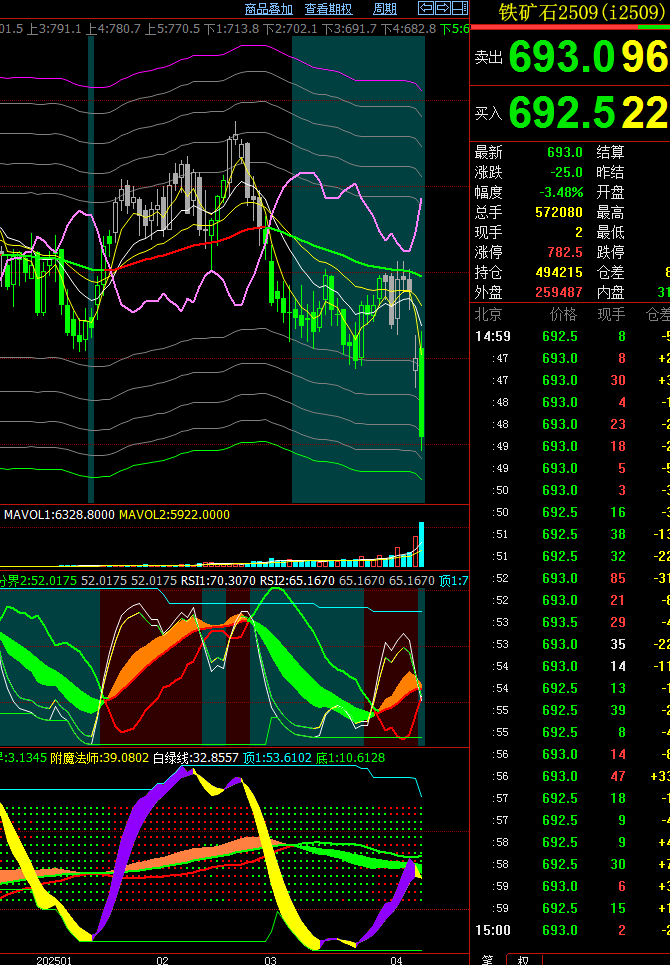Image resolution: width=670 pixels, height=965 pixels.
Task: Click the 昨结 label
Action: 610,172
